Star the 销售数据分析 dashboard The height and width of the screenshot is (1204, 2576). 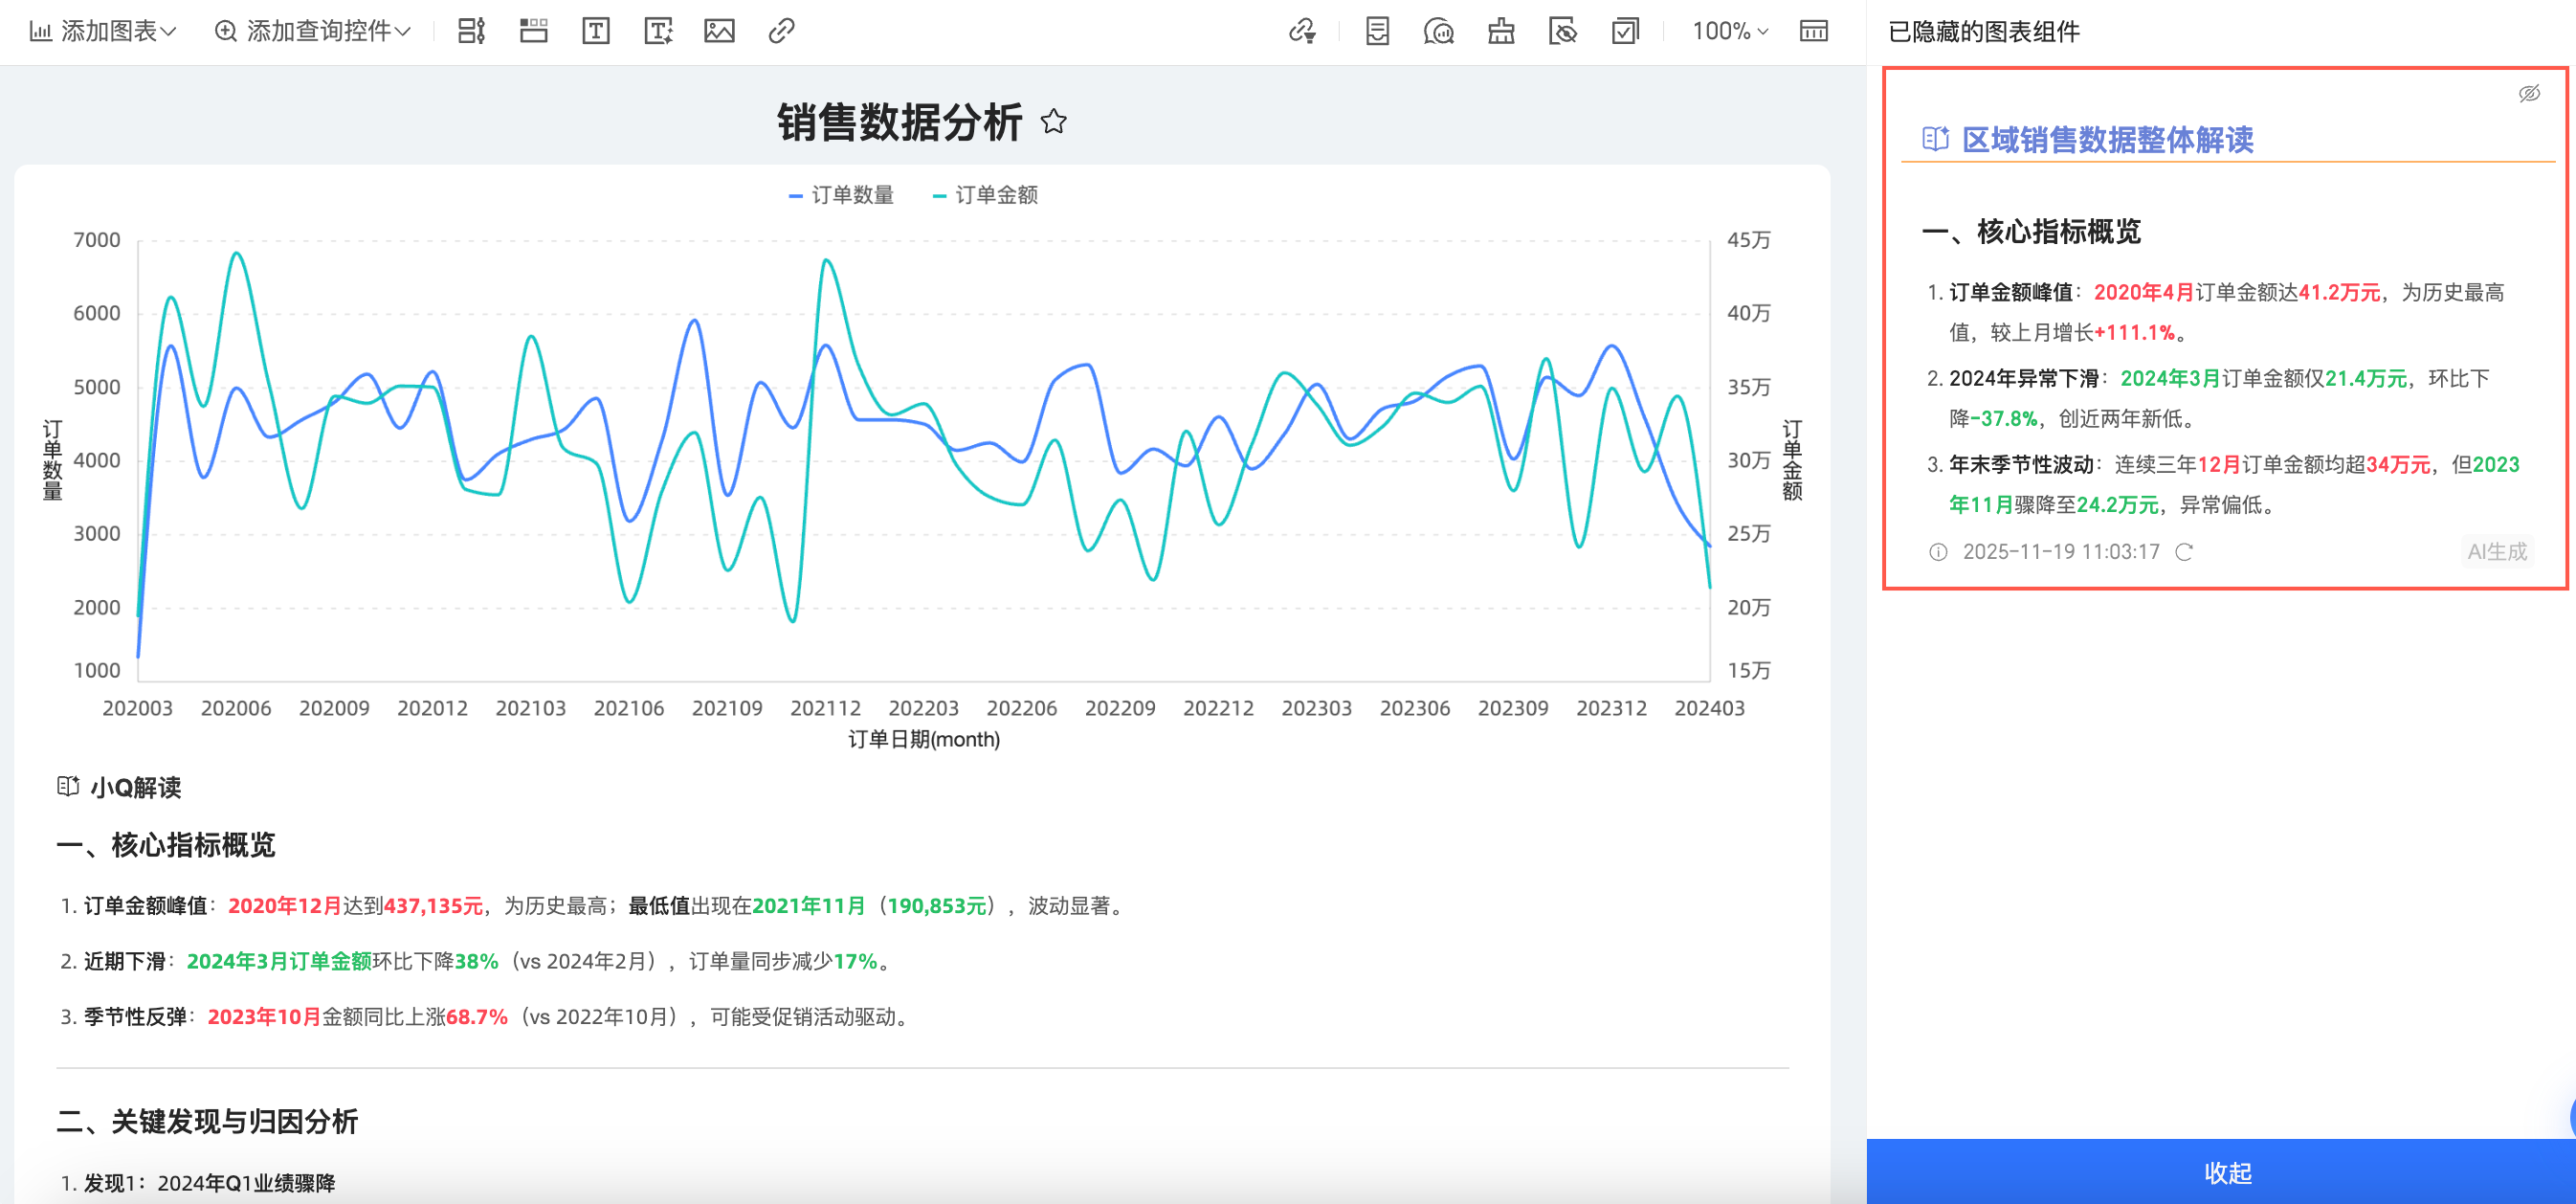coord(1053,122)
